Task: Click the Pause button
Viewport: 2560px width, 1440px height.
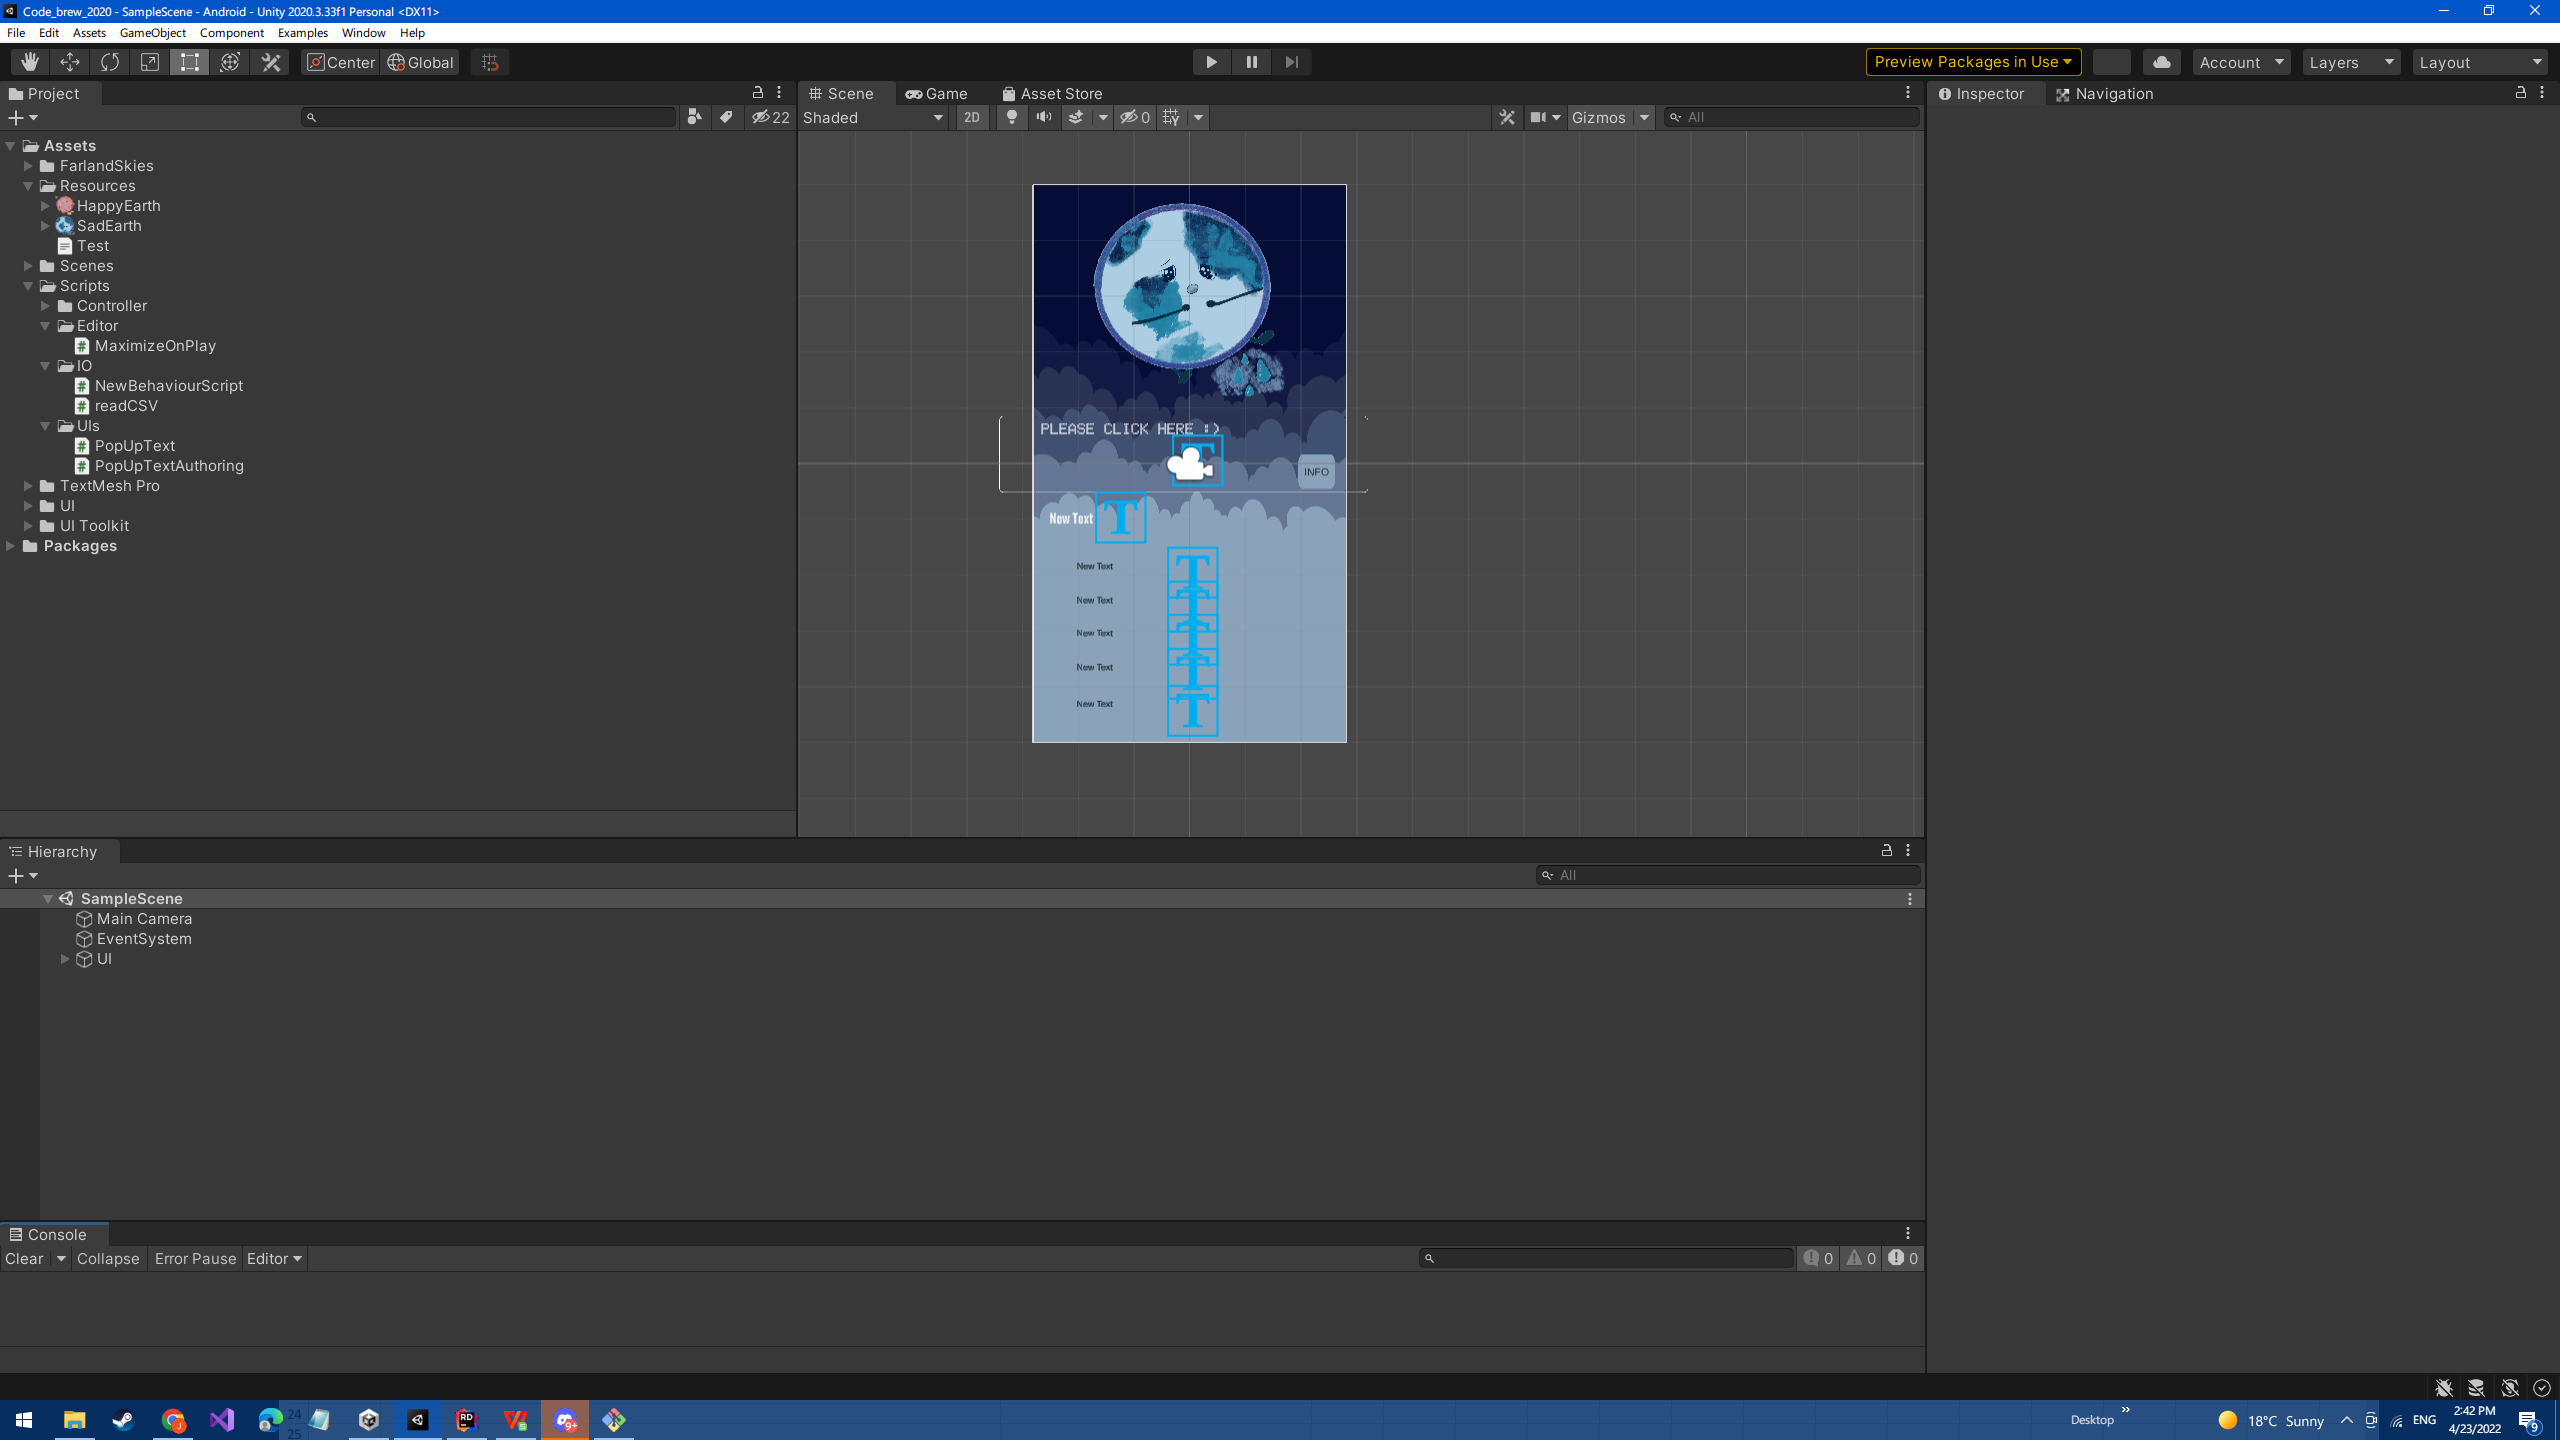Action: 1251,62
